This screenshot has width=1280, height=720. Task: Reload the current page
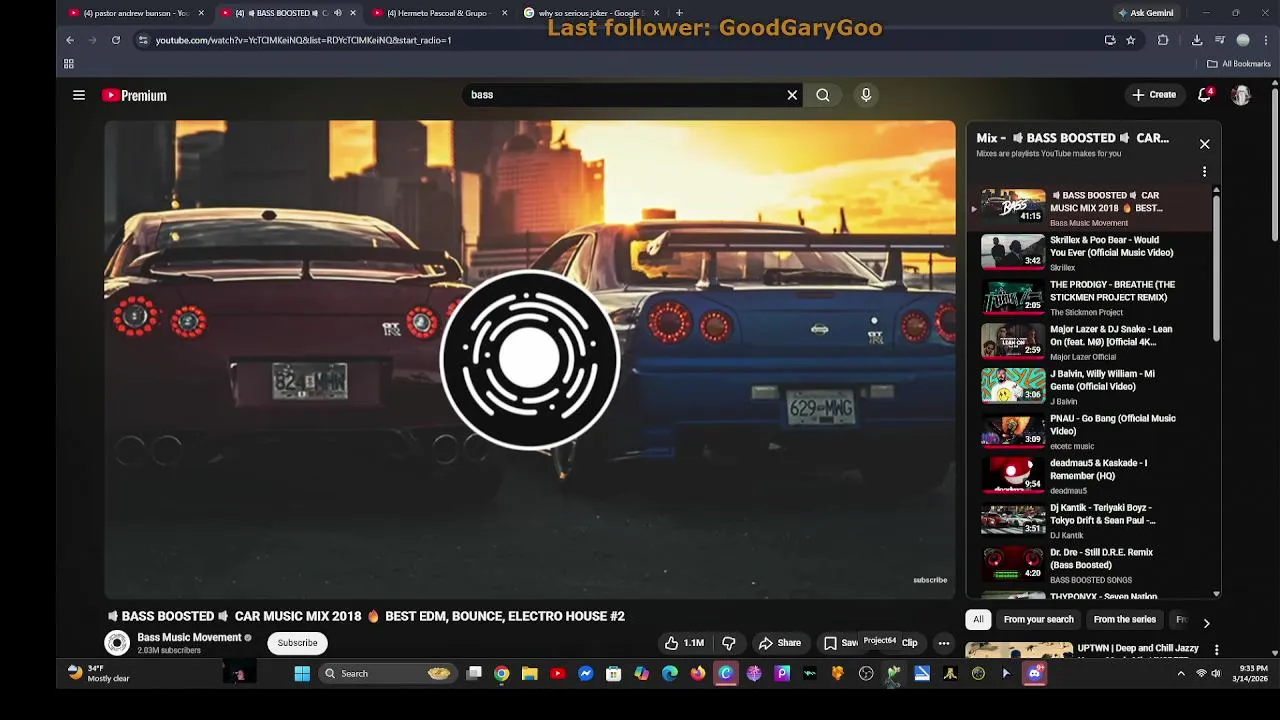pyautogui.click(x=116, y=40)
